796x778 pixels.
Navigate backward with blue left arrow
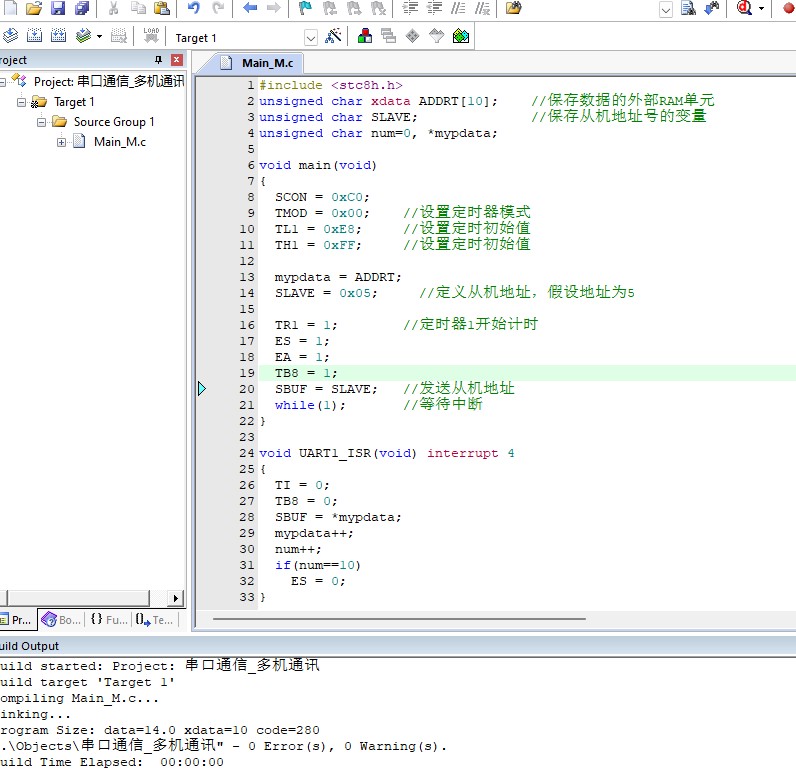250,8
